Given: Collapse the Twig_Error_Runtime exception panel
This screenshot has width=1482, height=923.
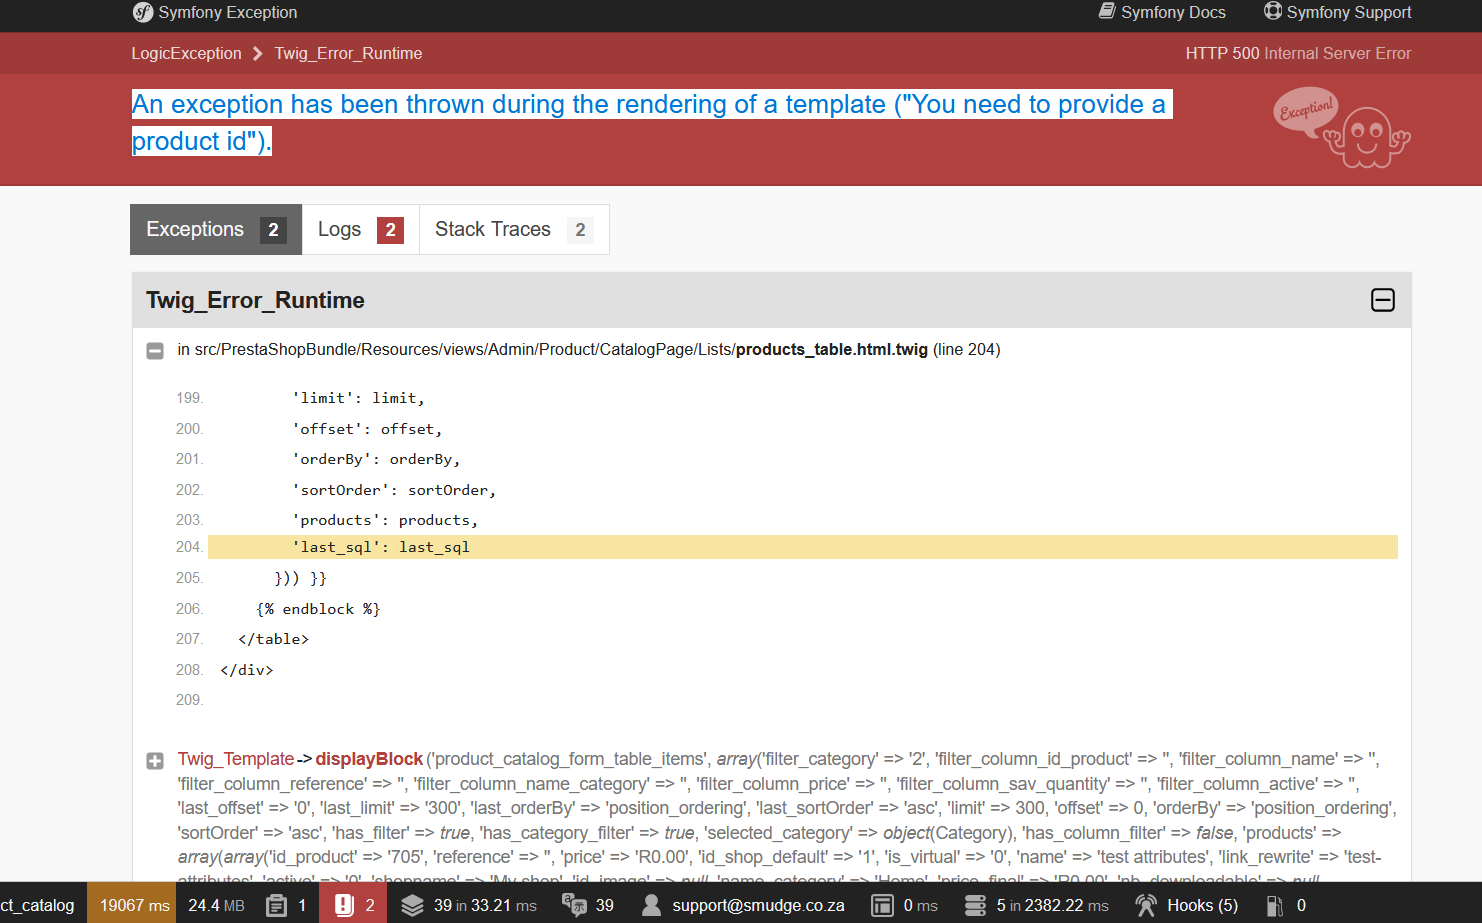Looking at the screenshot, I should pos(1383,300).
